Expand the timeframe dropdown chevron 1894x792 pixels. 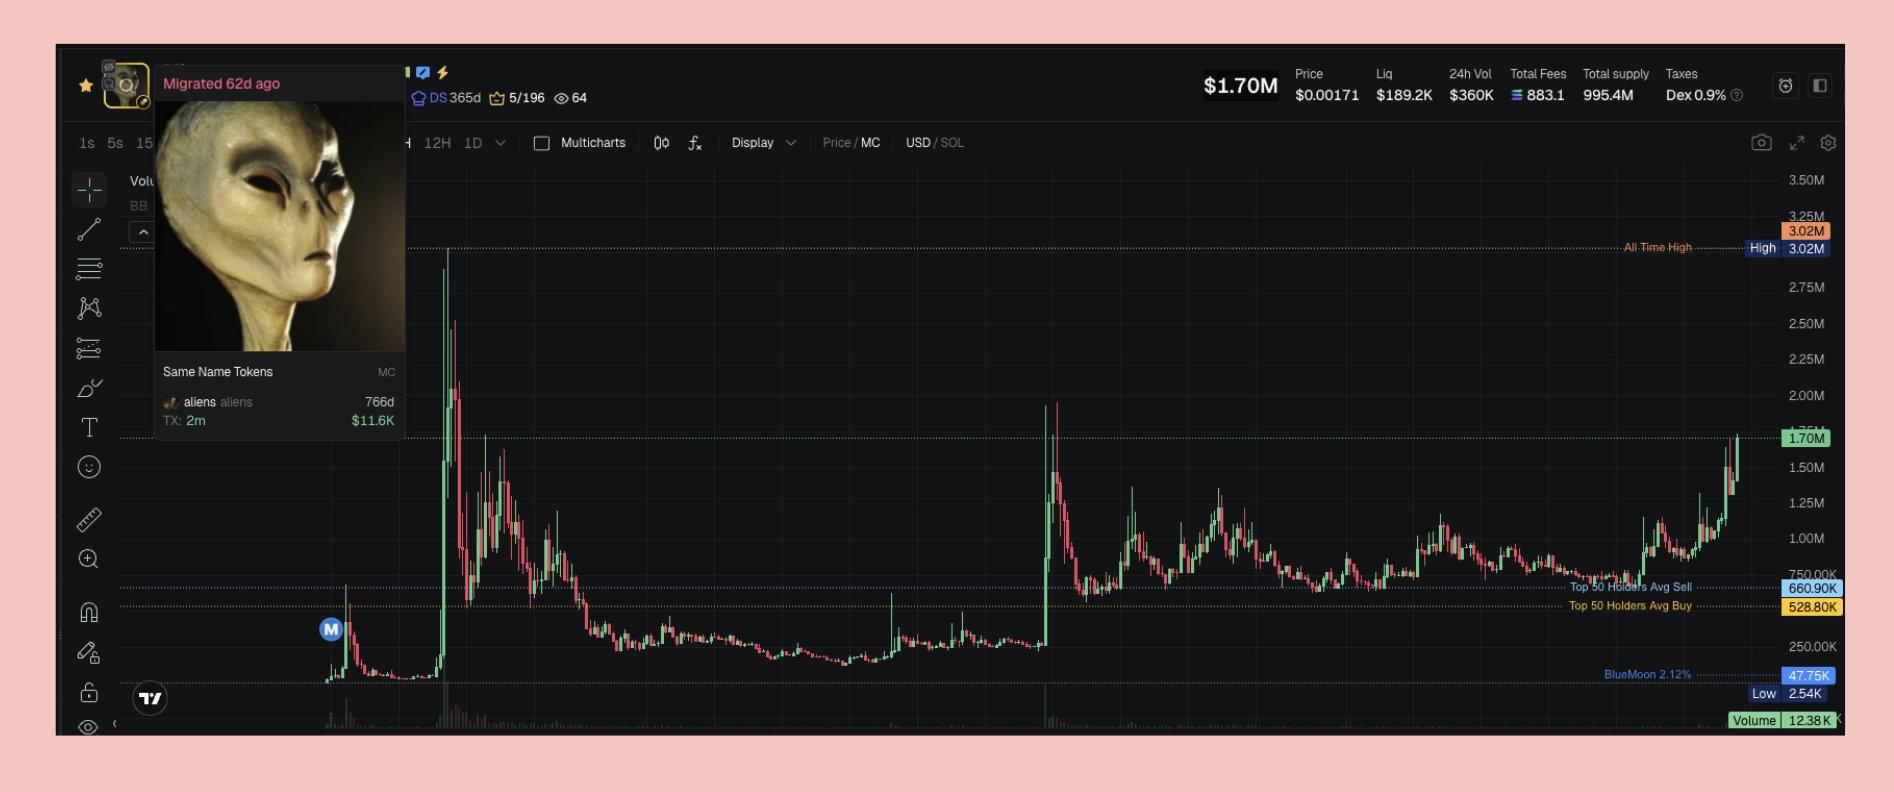click(x=501, y=143)
